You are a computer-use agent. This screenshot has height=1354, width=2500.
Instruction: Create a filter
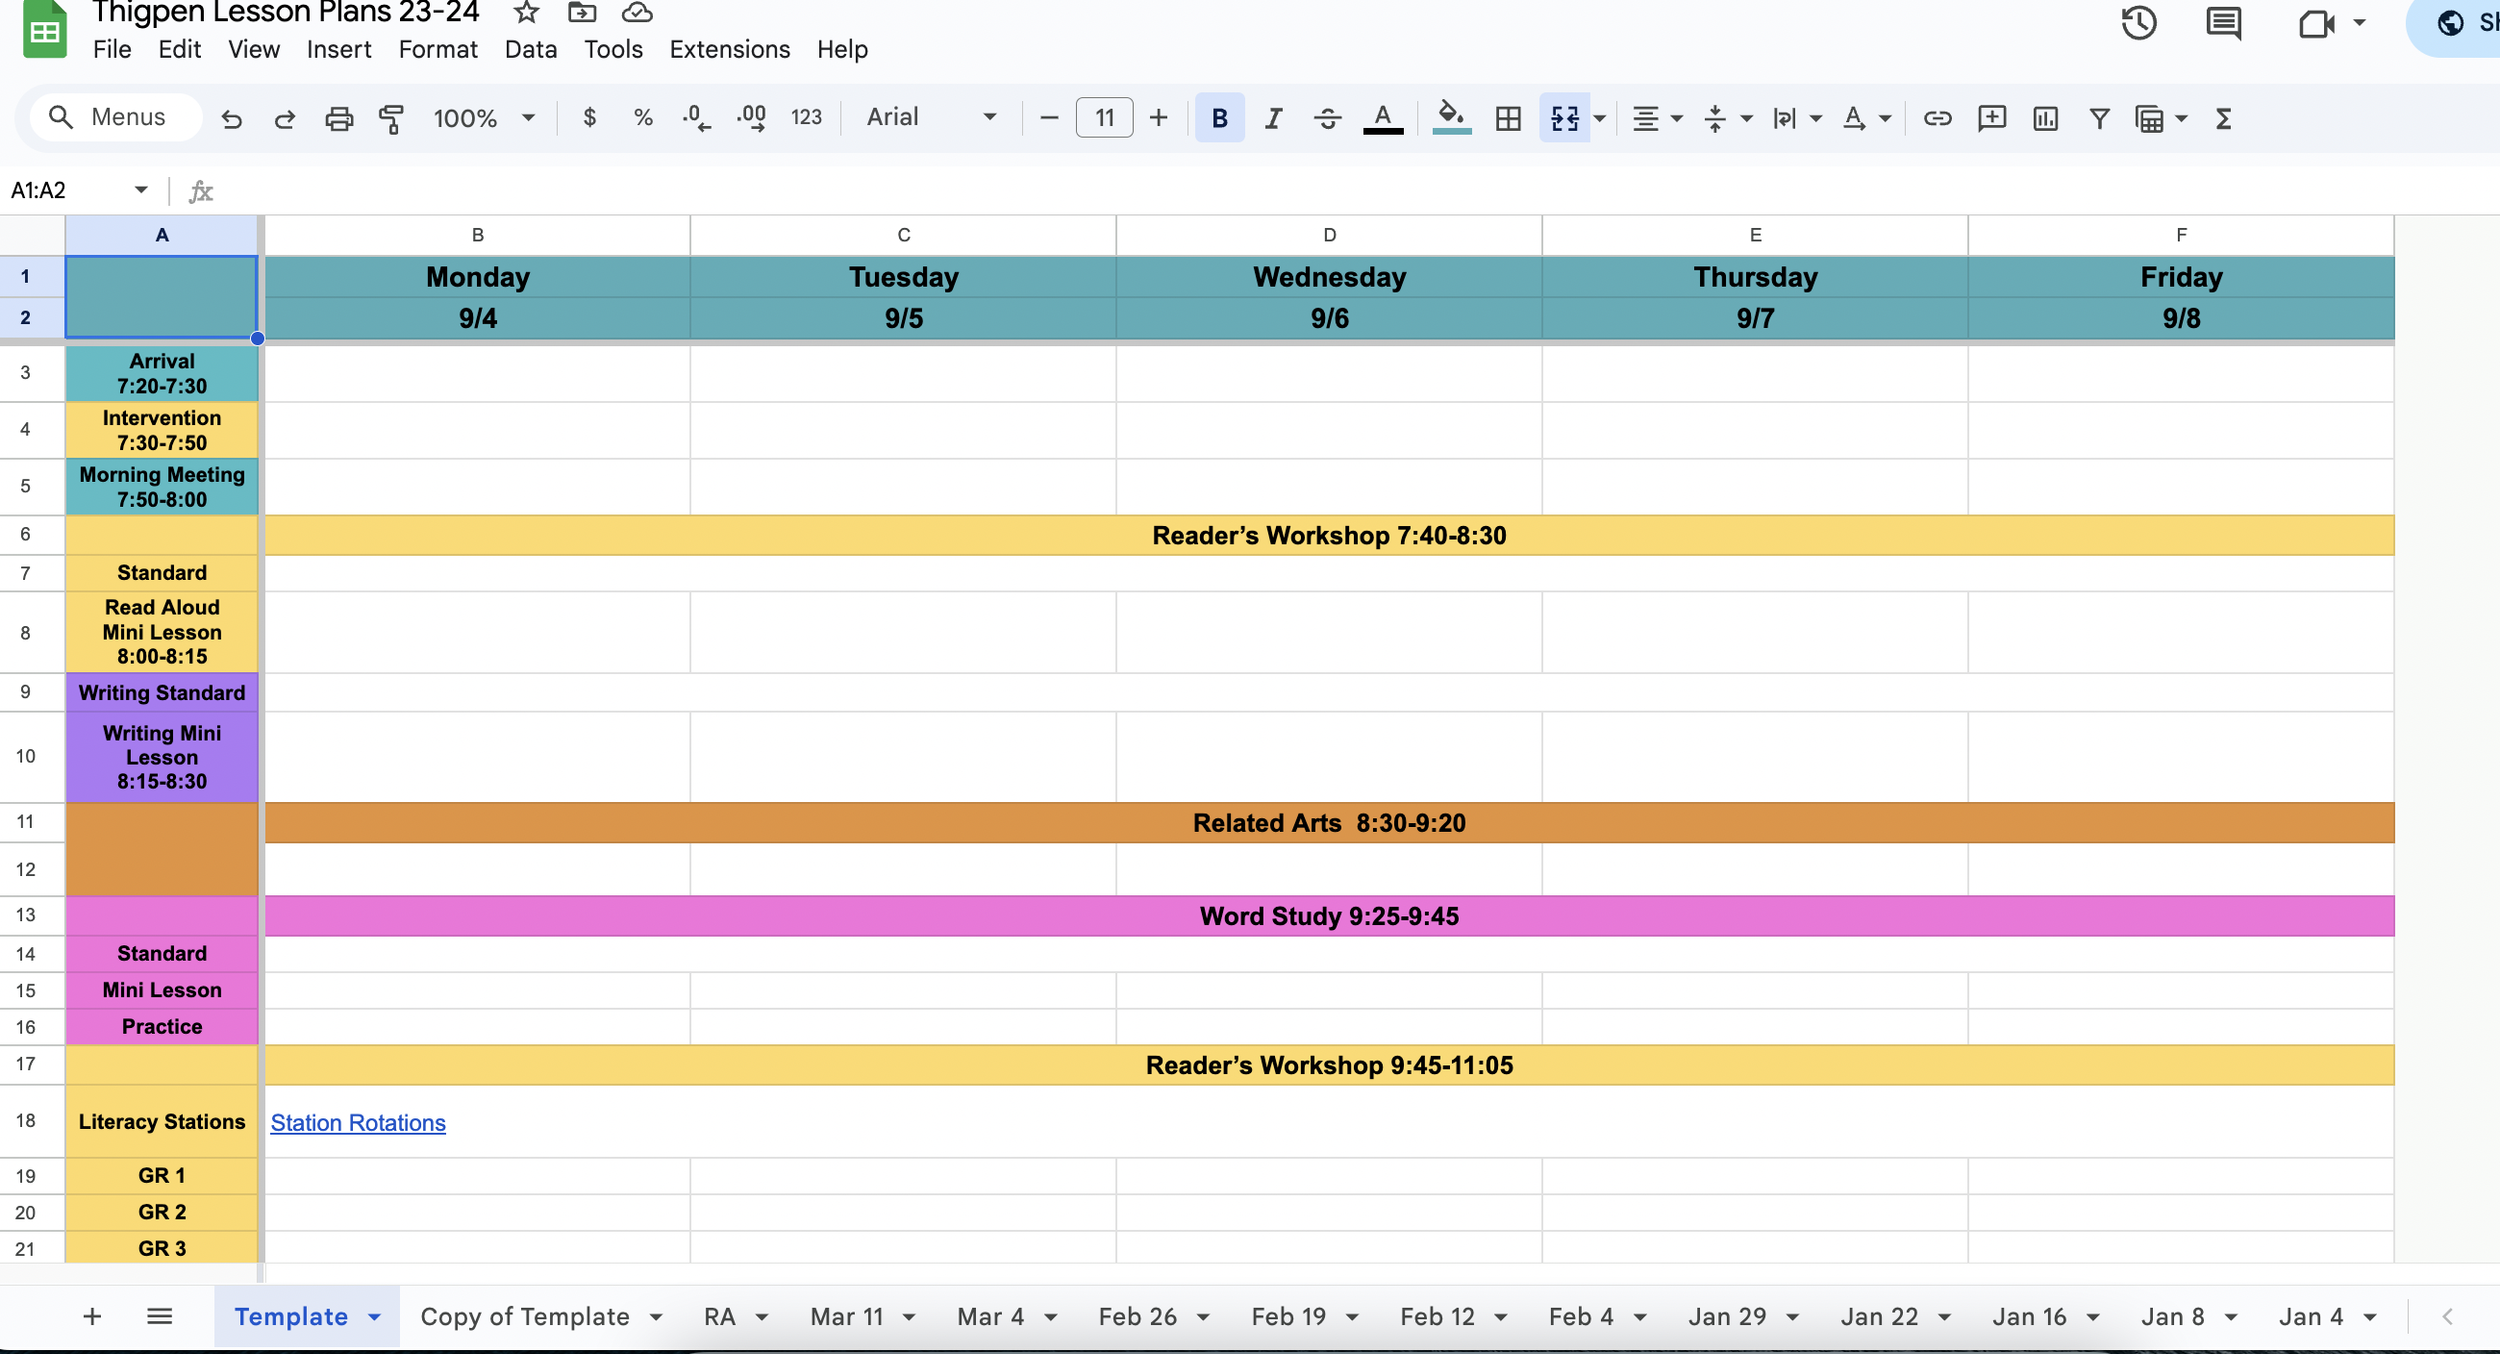click(x=2098, y=118)
